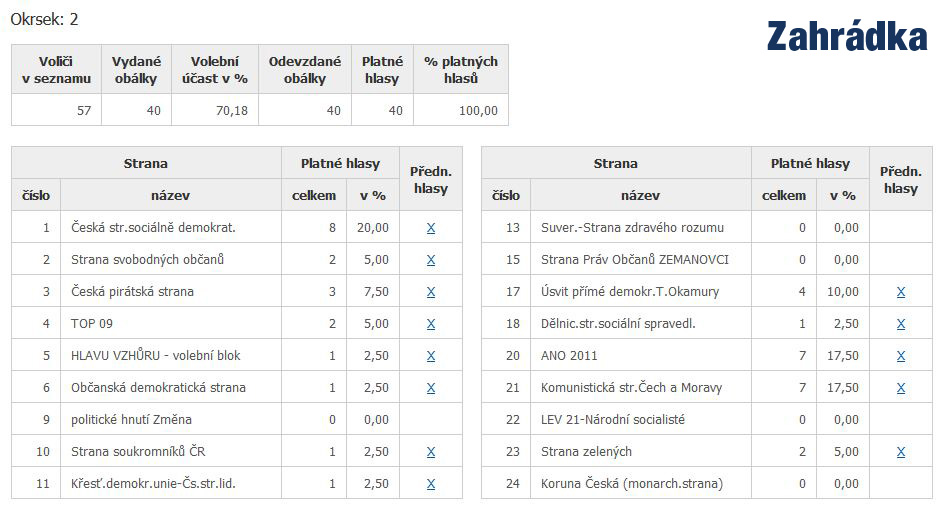This screenshot has width=945, height=514.
Task: Open X link for Křesť.demokr.unie-Čs.str.lid.
Action: coord(431,483)
